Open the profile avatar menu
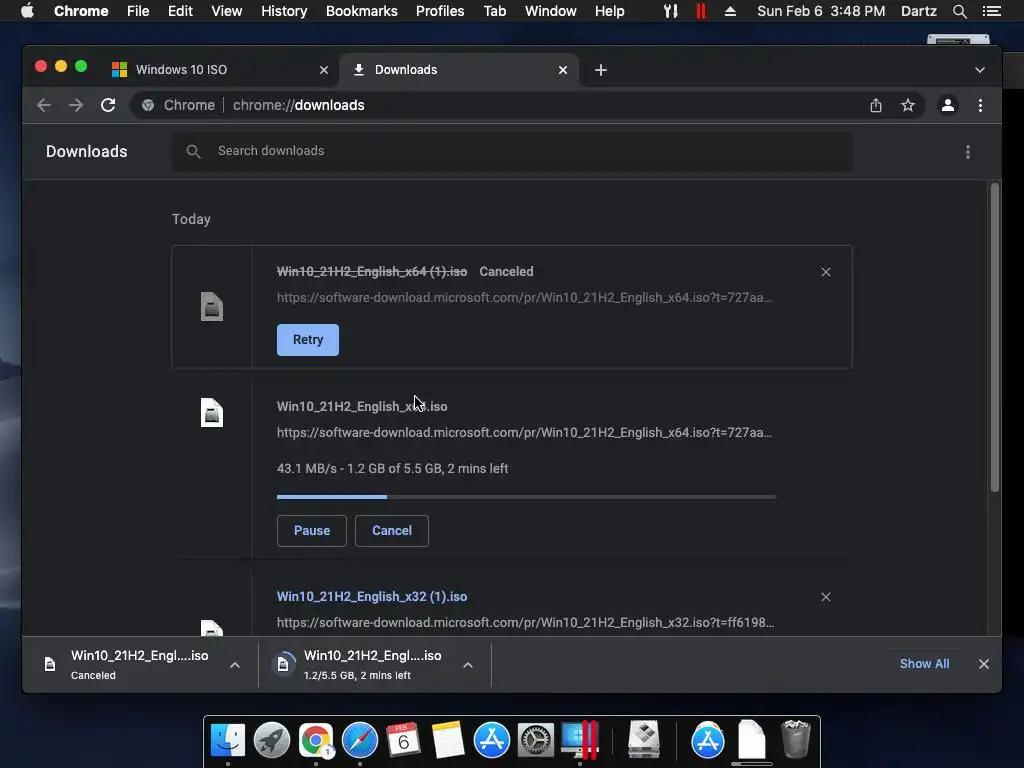1024x768 pixels. (x=948, y=105)
